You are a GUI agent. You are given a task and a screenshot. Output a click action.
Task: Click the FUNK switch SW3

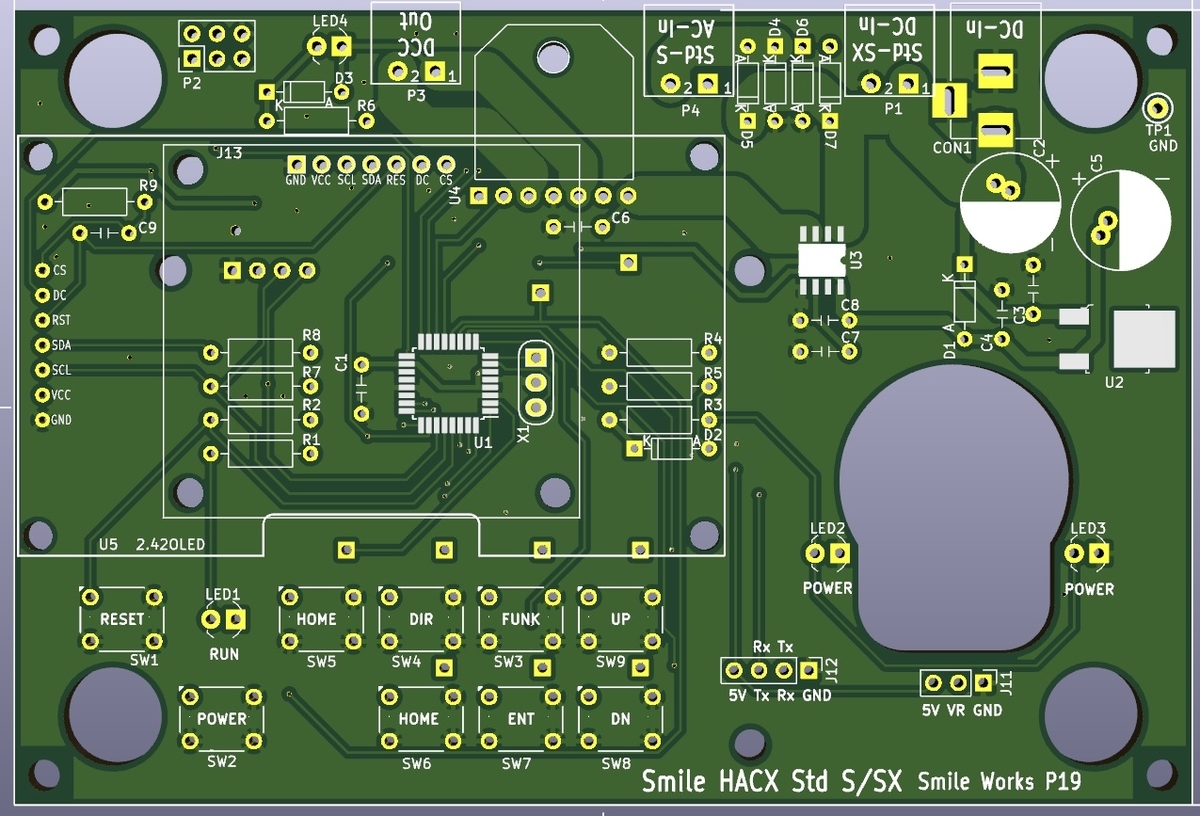[520, 619]
